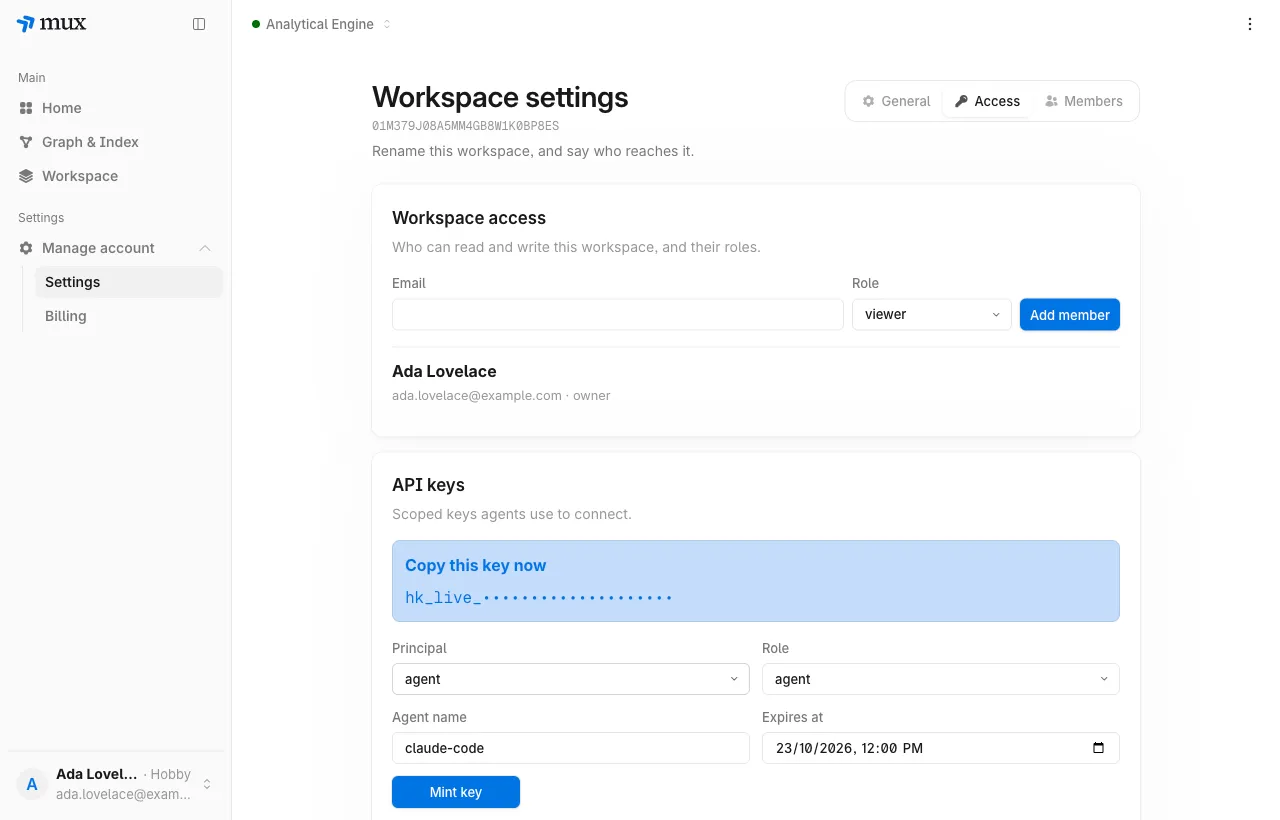Collapse the sidebar panel icon
Viewport: 1280px width, 820px height.
199,24
